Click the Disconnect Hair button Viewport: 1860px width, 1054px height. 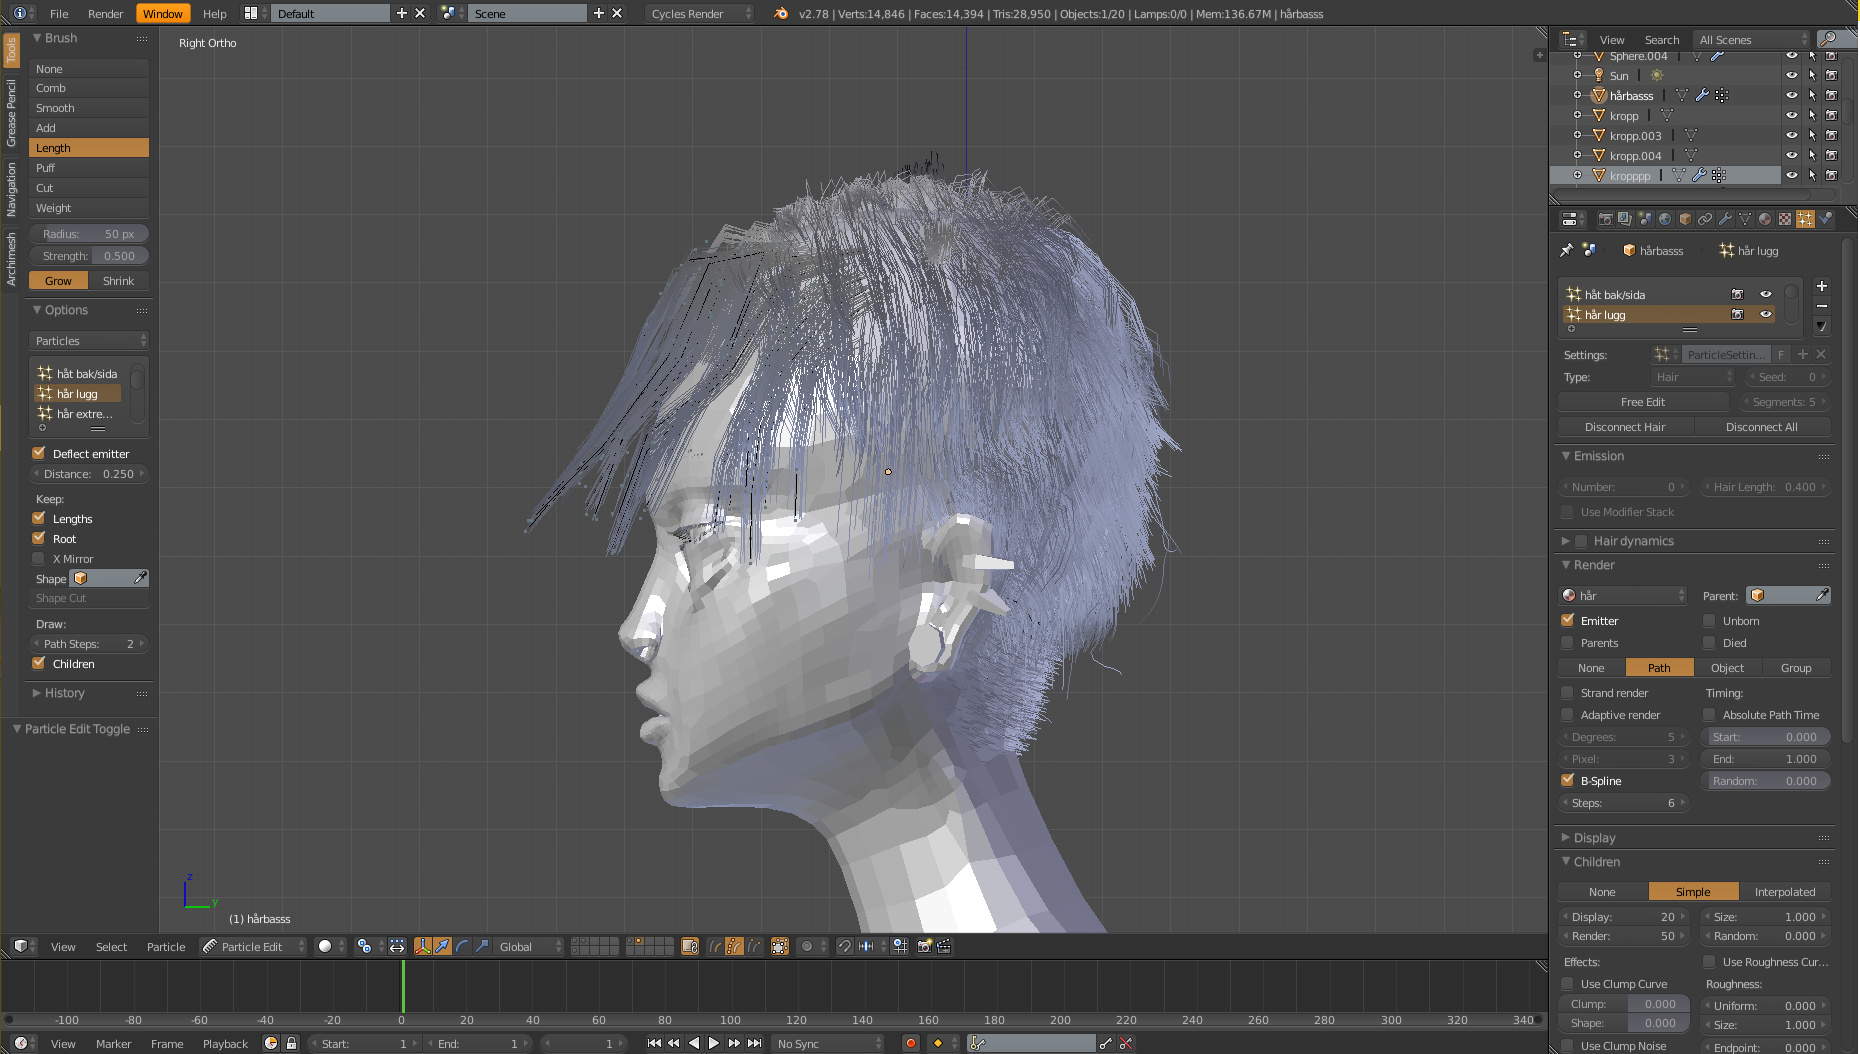click(1625, 427)
